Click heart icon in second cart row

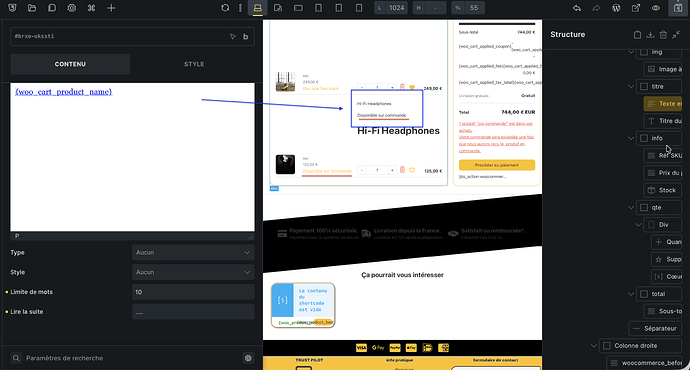point(412,170)
